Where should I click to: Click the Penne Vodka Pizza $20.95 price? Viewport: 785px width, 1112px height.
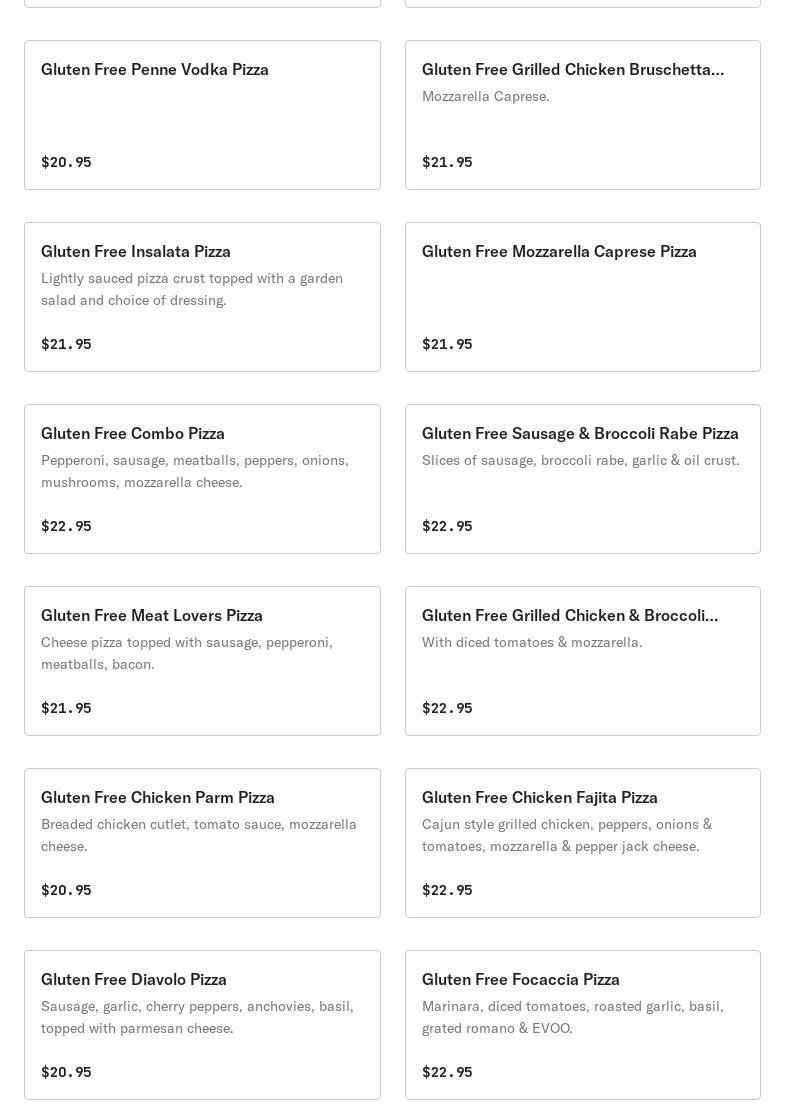point(66,162)
